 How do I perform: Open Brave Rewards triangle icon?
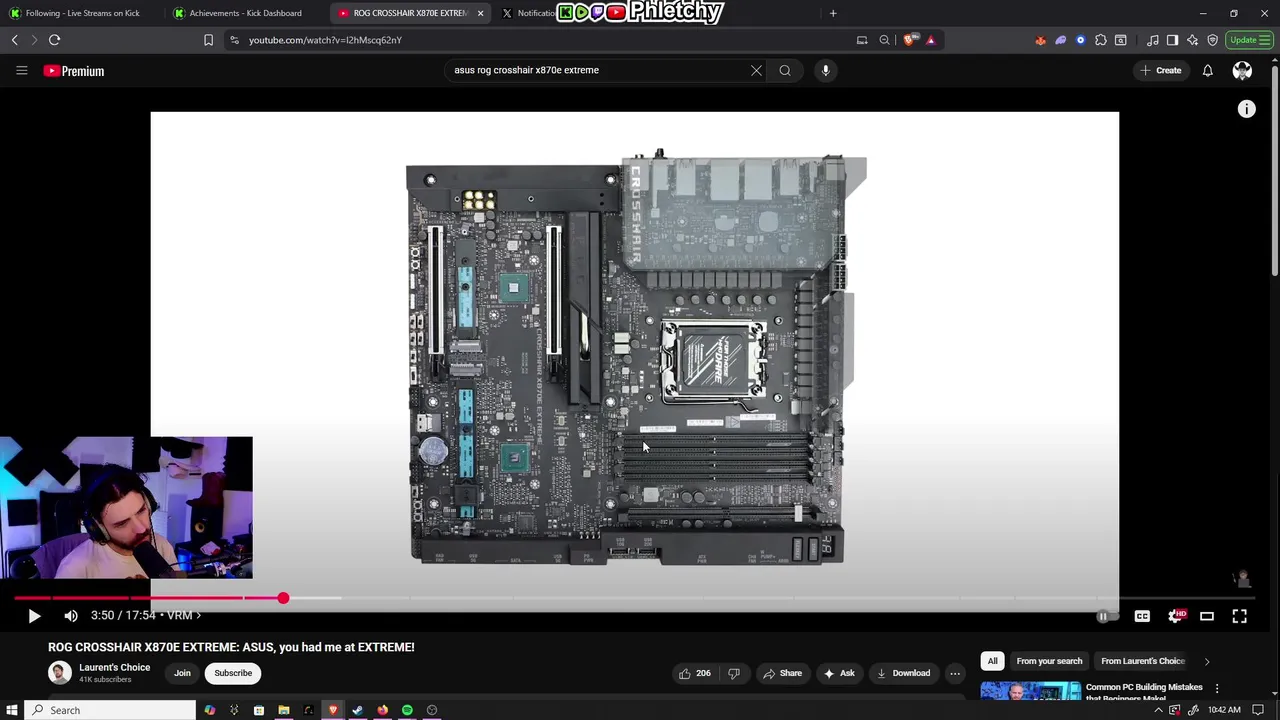click(x=931, y=40)
